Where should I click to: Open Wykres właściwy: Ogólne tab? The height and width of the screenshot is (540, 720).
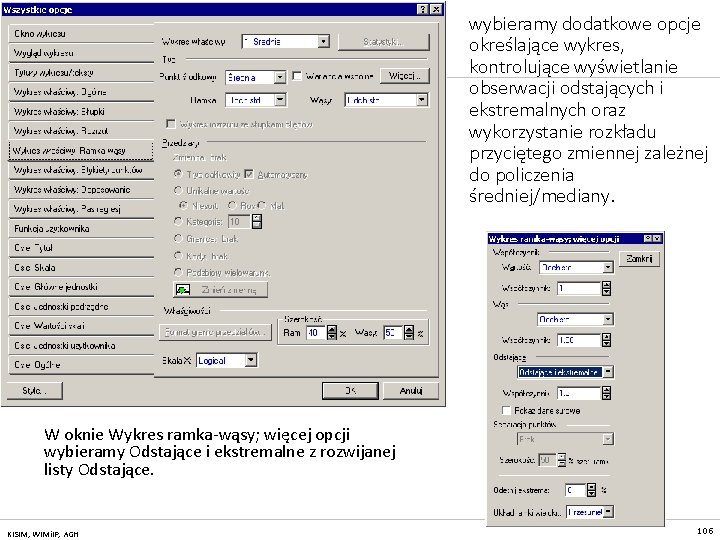tap(81, 92)
